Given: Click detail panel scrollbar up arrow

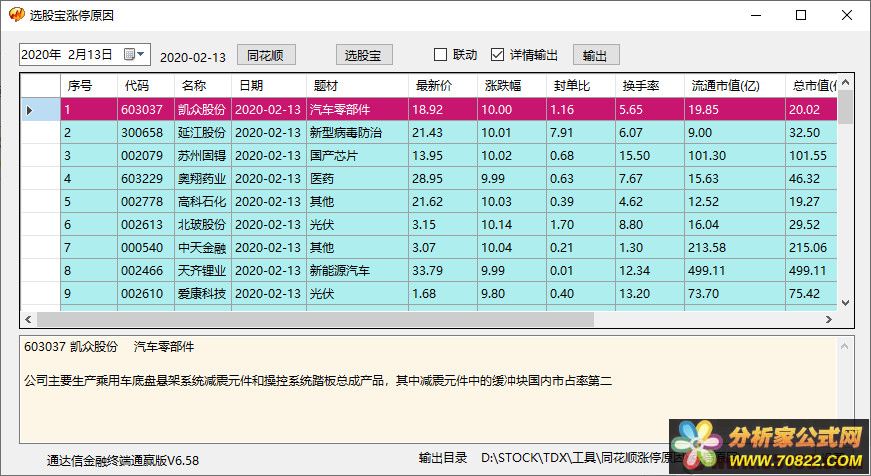Looking at the screenshot, I should tap(844, 347).
